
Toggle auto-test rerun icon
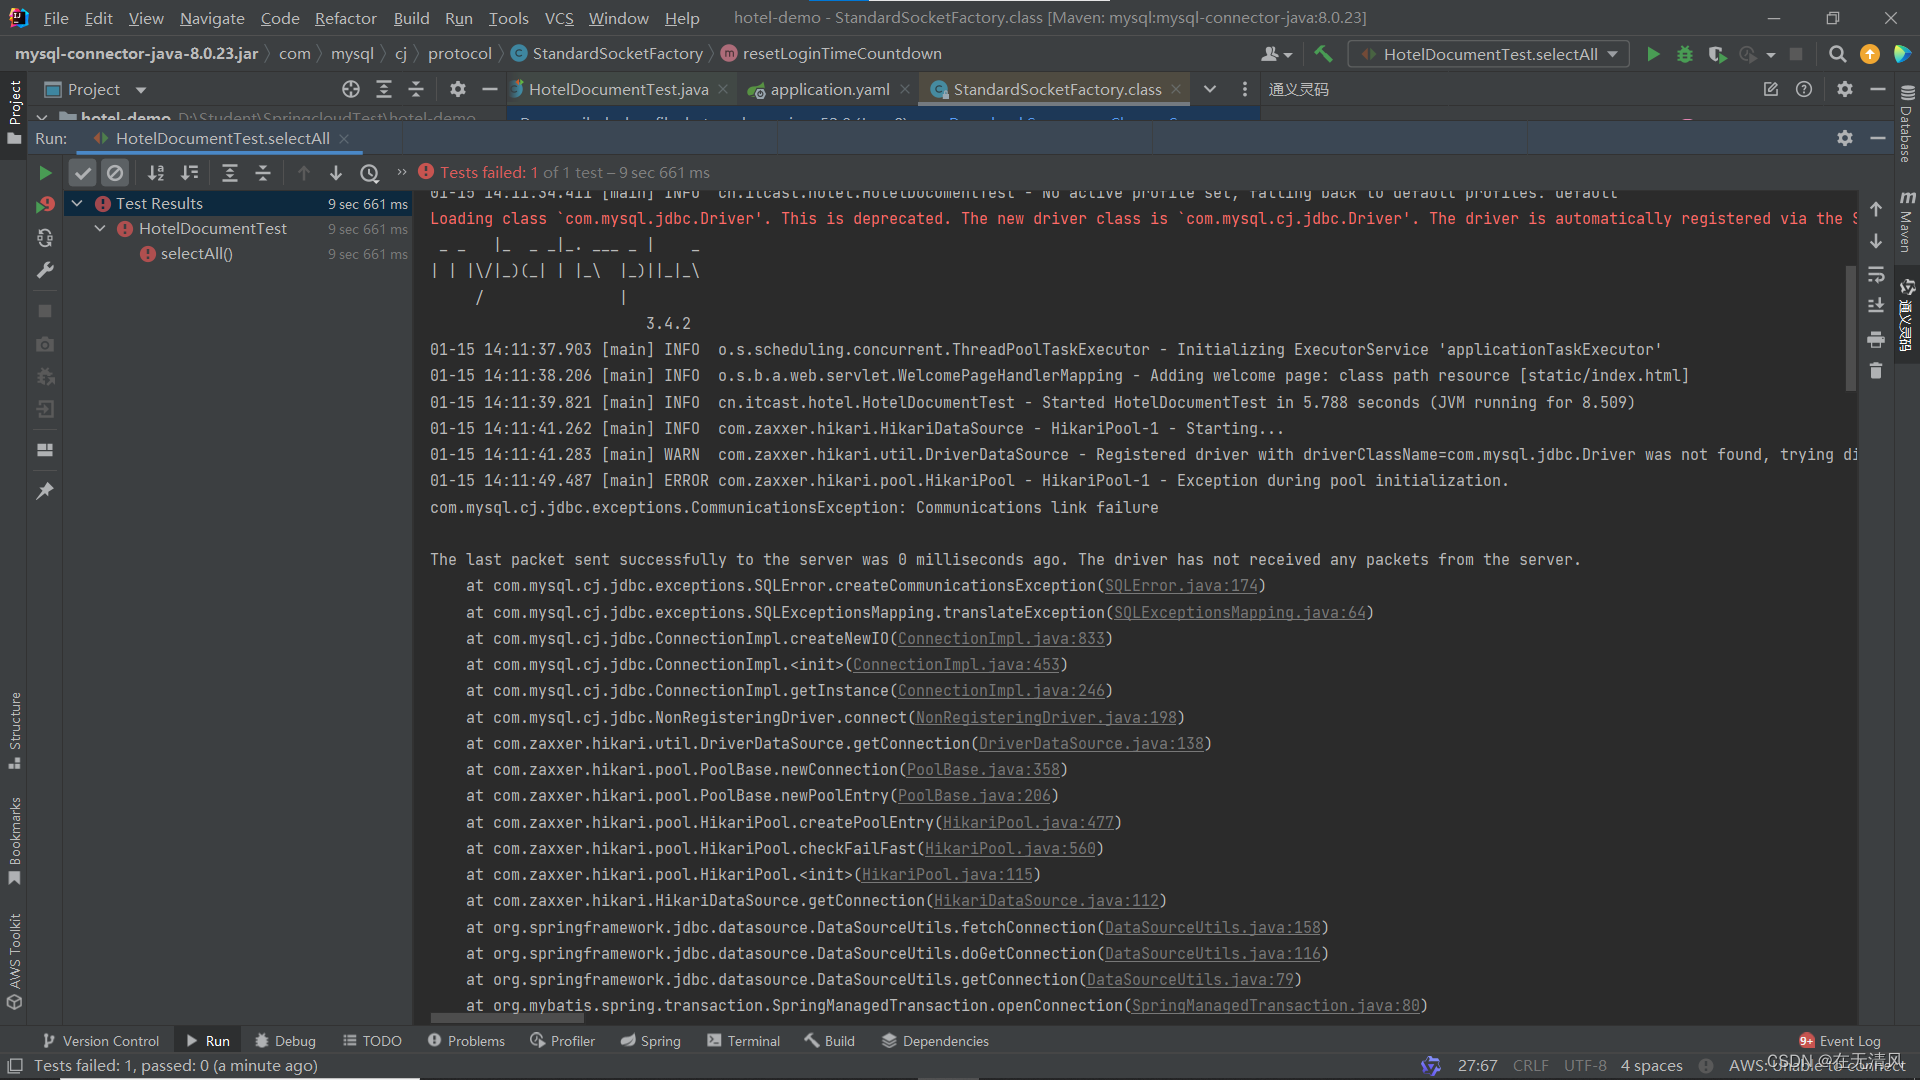(45, 238)
